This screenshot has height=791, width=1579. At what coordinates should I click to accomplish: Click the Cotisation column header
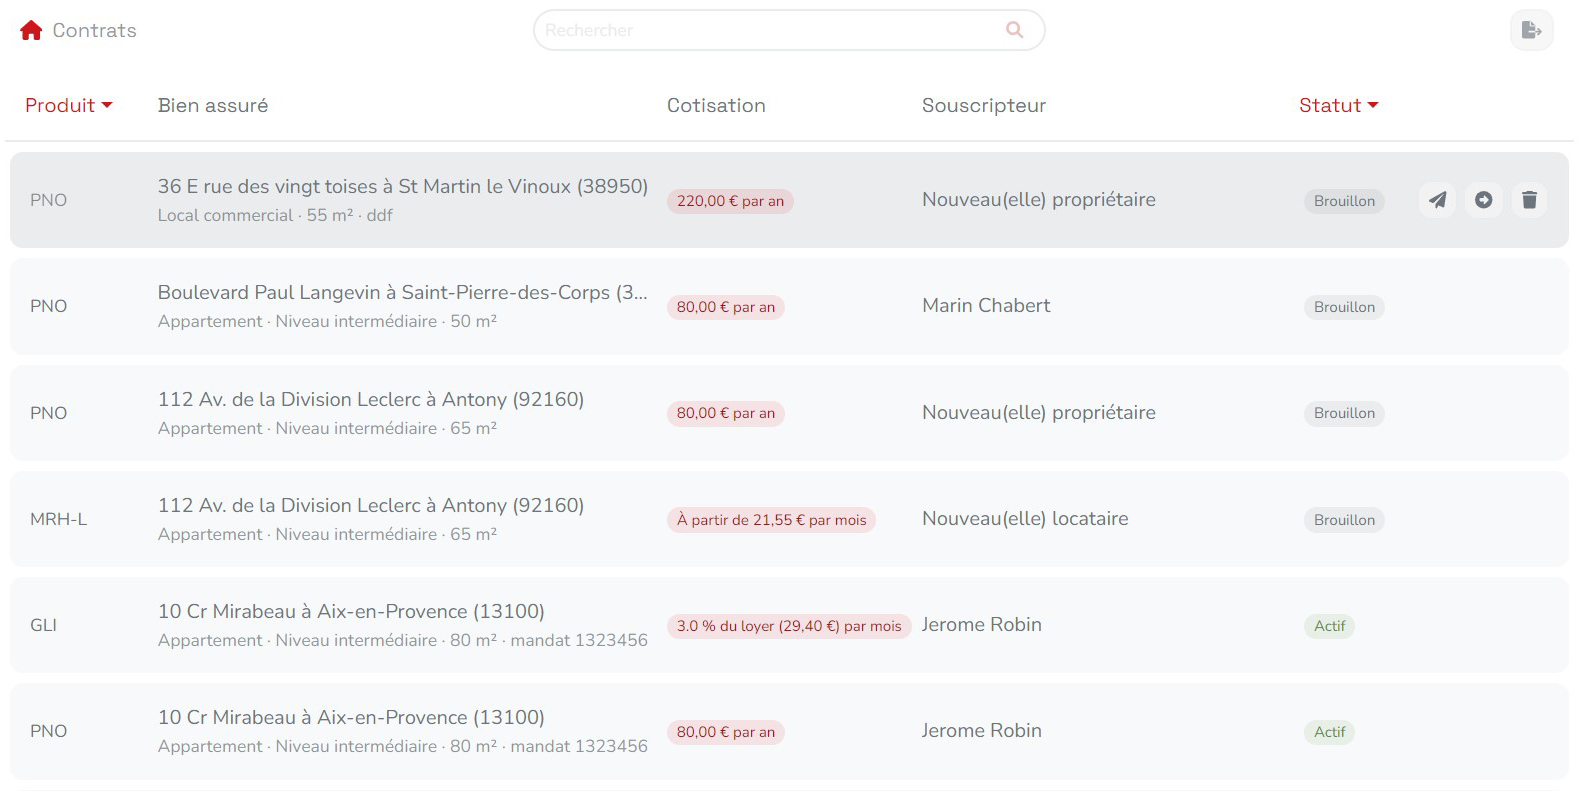(716, 105)
